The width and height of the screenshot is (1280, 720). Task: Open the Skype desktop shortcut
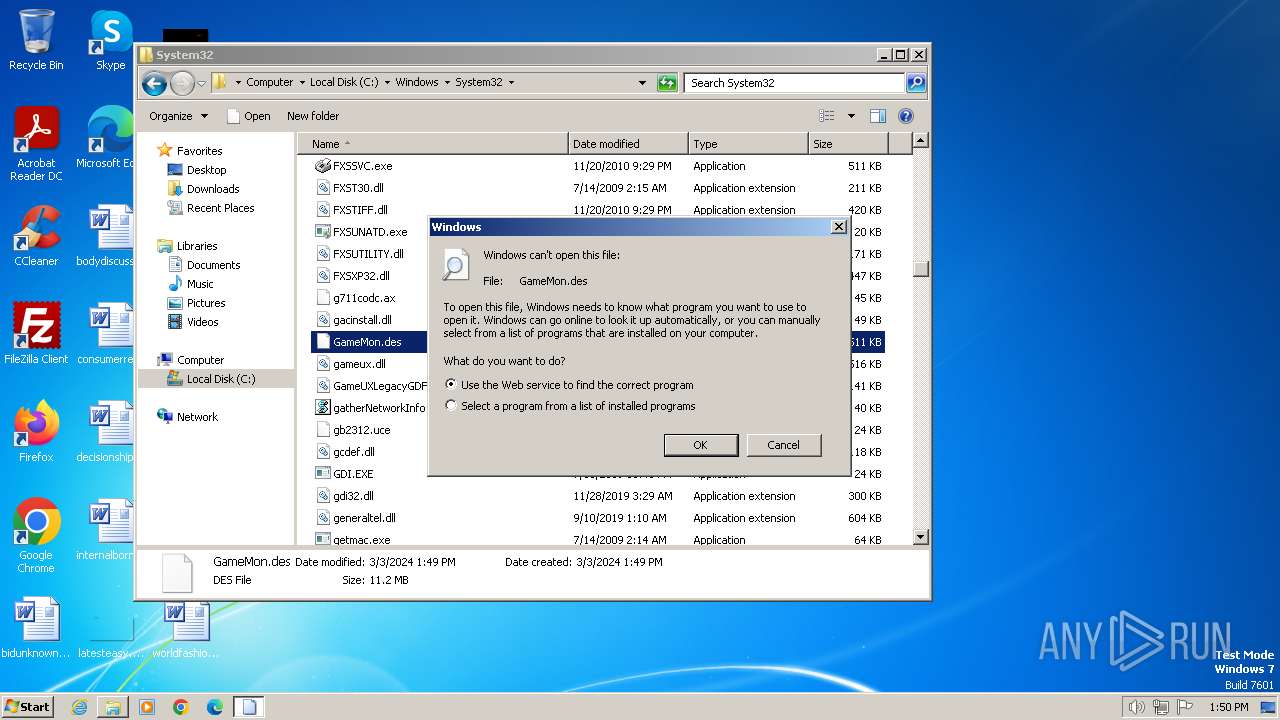pyautogui.click(x=110, y=40)
